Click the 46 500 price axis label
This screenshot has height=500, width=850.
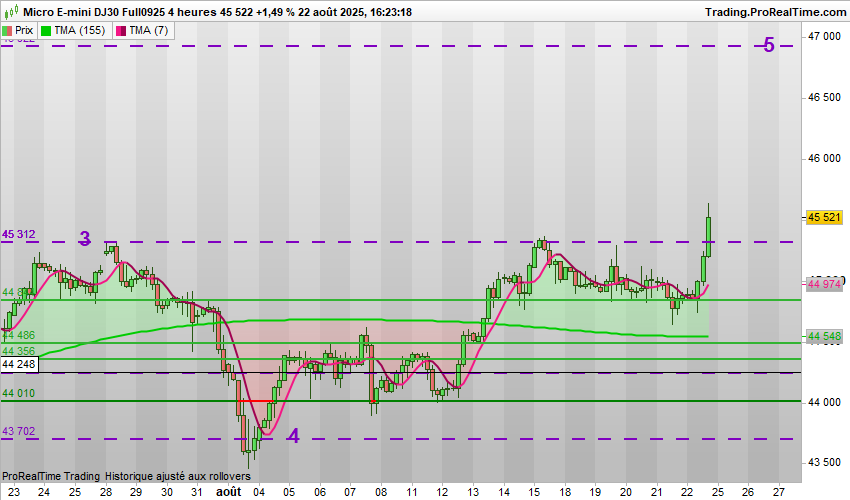(x=824, y=97)
